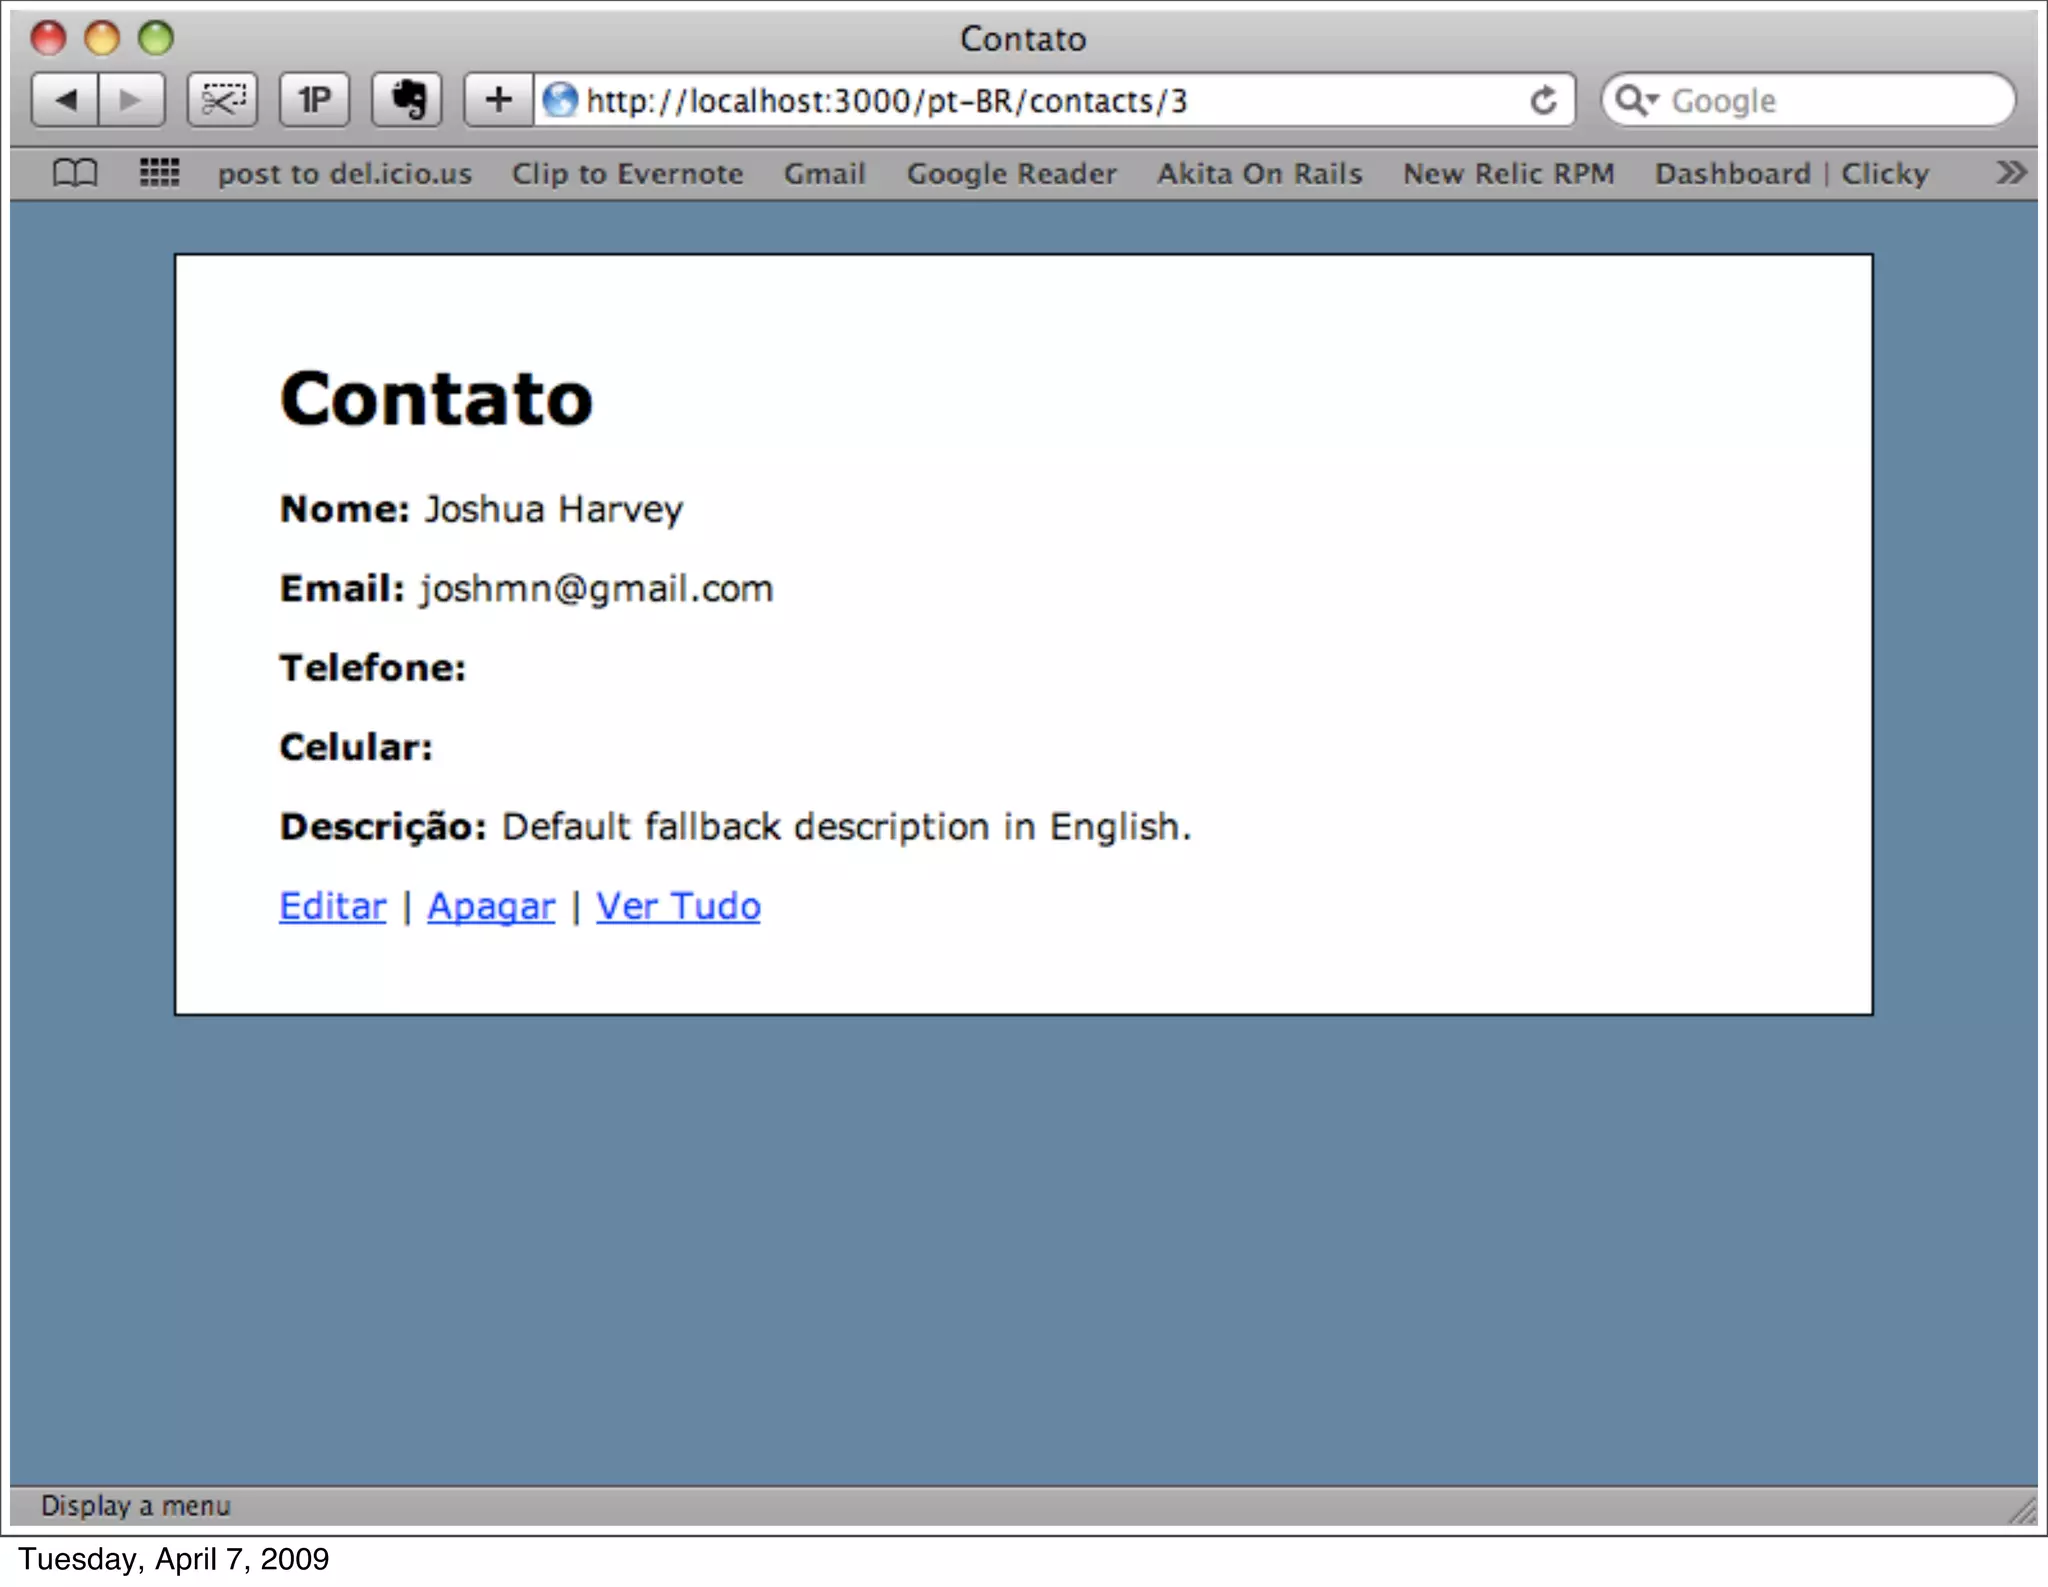Show Top Sites grid icon
This screenshot has width=2048, height=1587.
coord(159,173)
